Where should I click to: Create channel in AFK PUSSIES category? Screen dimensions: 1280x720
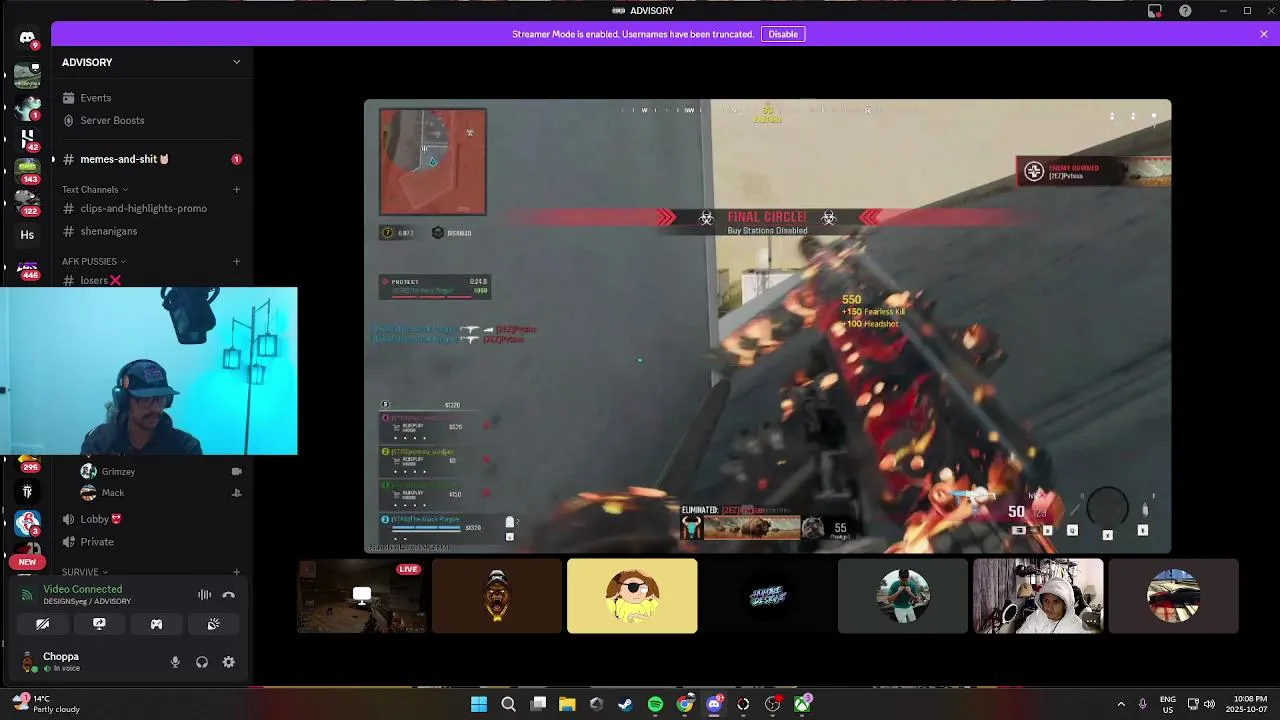237,262
